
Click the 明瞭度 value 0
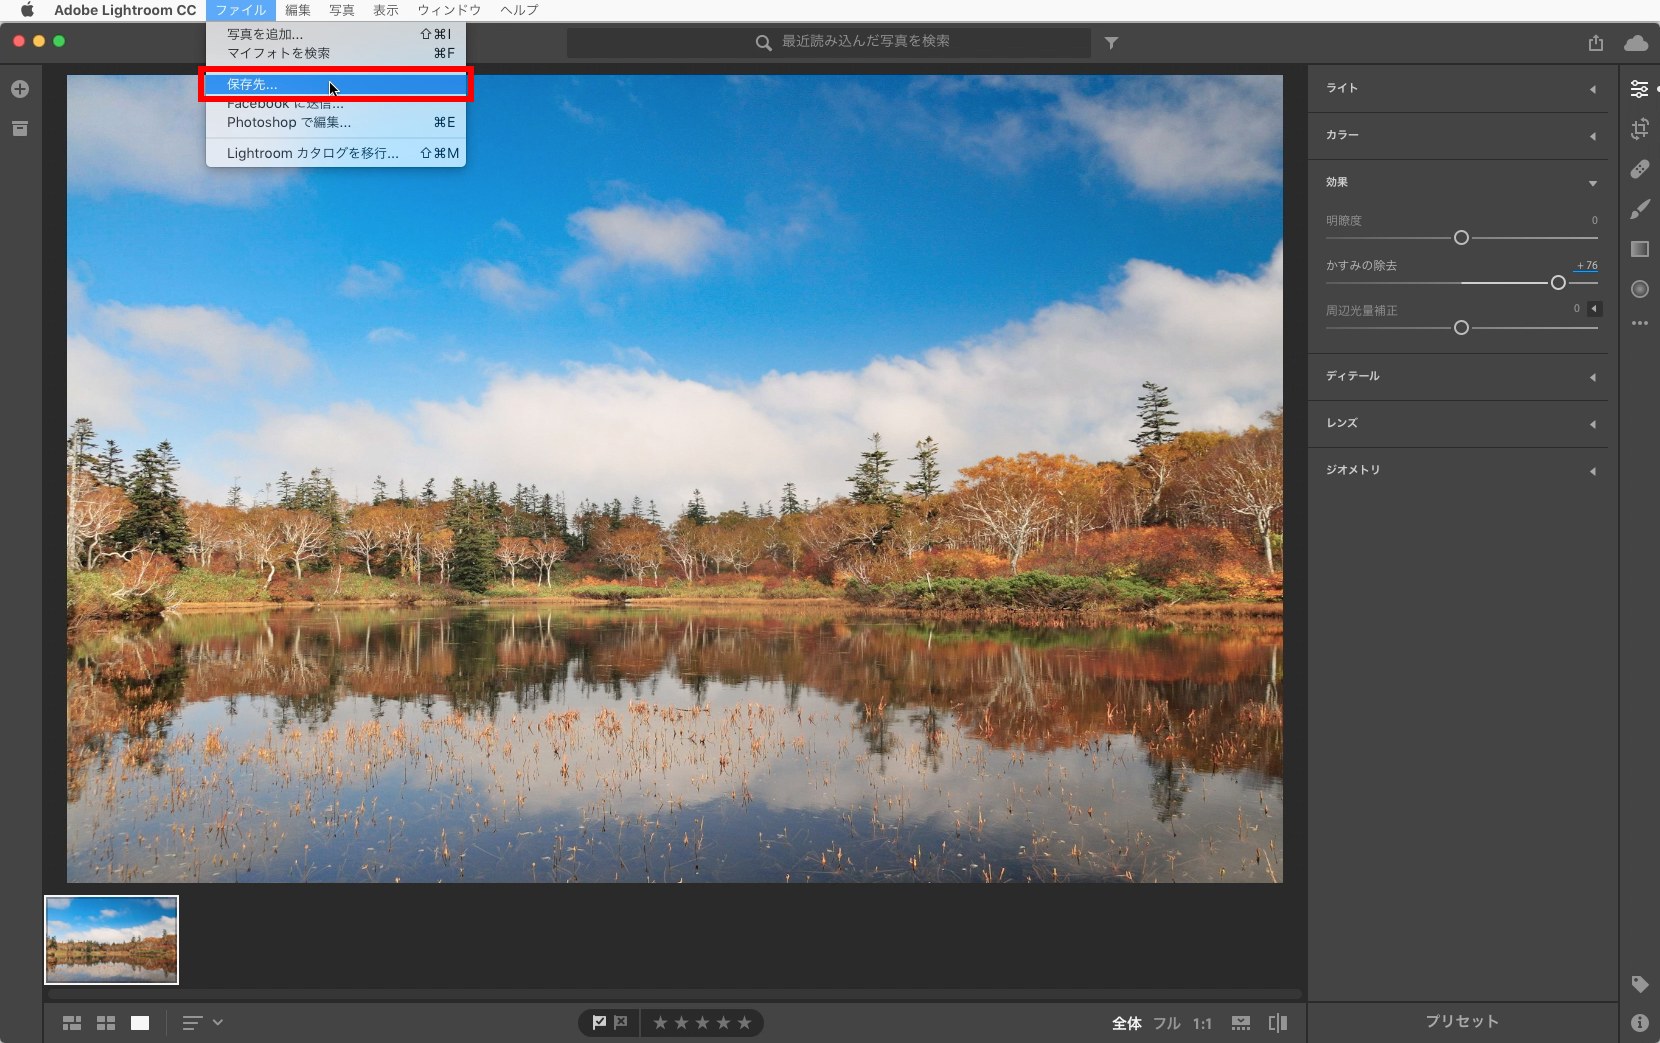pos(1595,220)
